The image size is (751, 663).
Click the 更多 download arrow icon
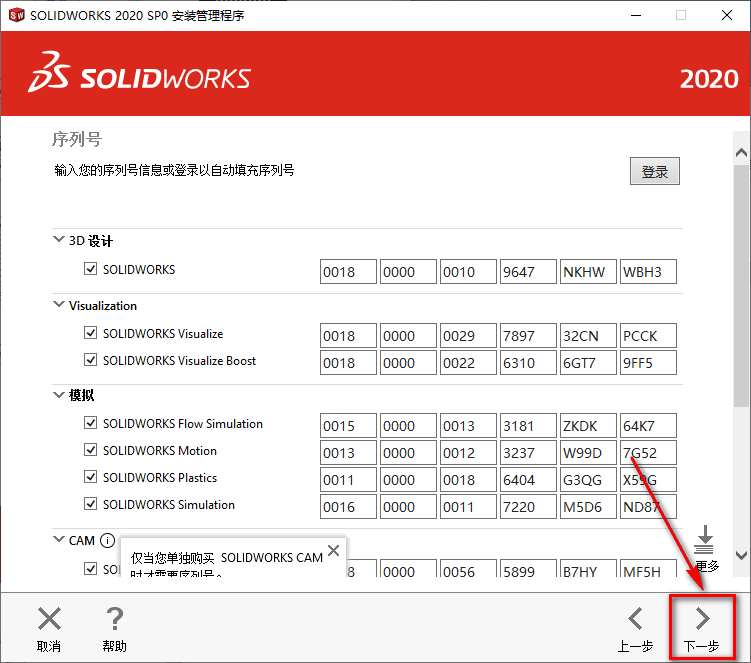pyautogui.click(x=705, y=540)
